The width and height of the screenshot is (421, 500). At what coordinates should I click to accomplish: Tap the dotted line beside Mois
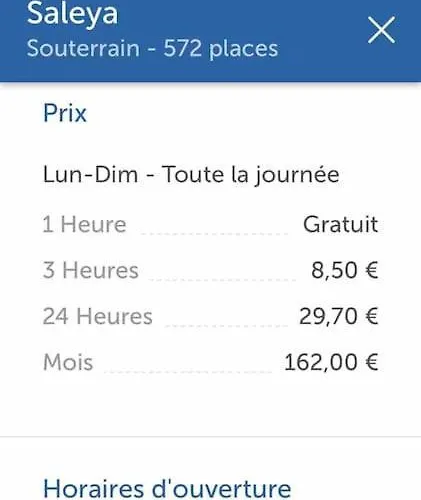[188, 371]
